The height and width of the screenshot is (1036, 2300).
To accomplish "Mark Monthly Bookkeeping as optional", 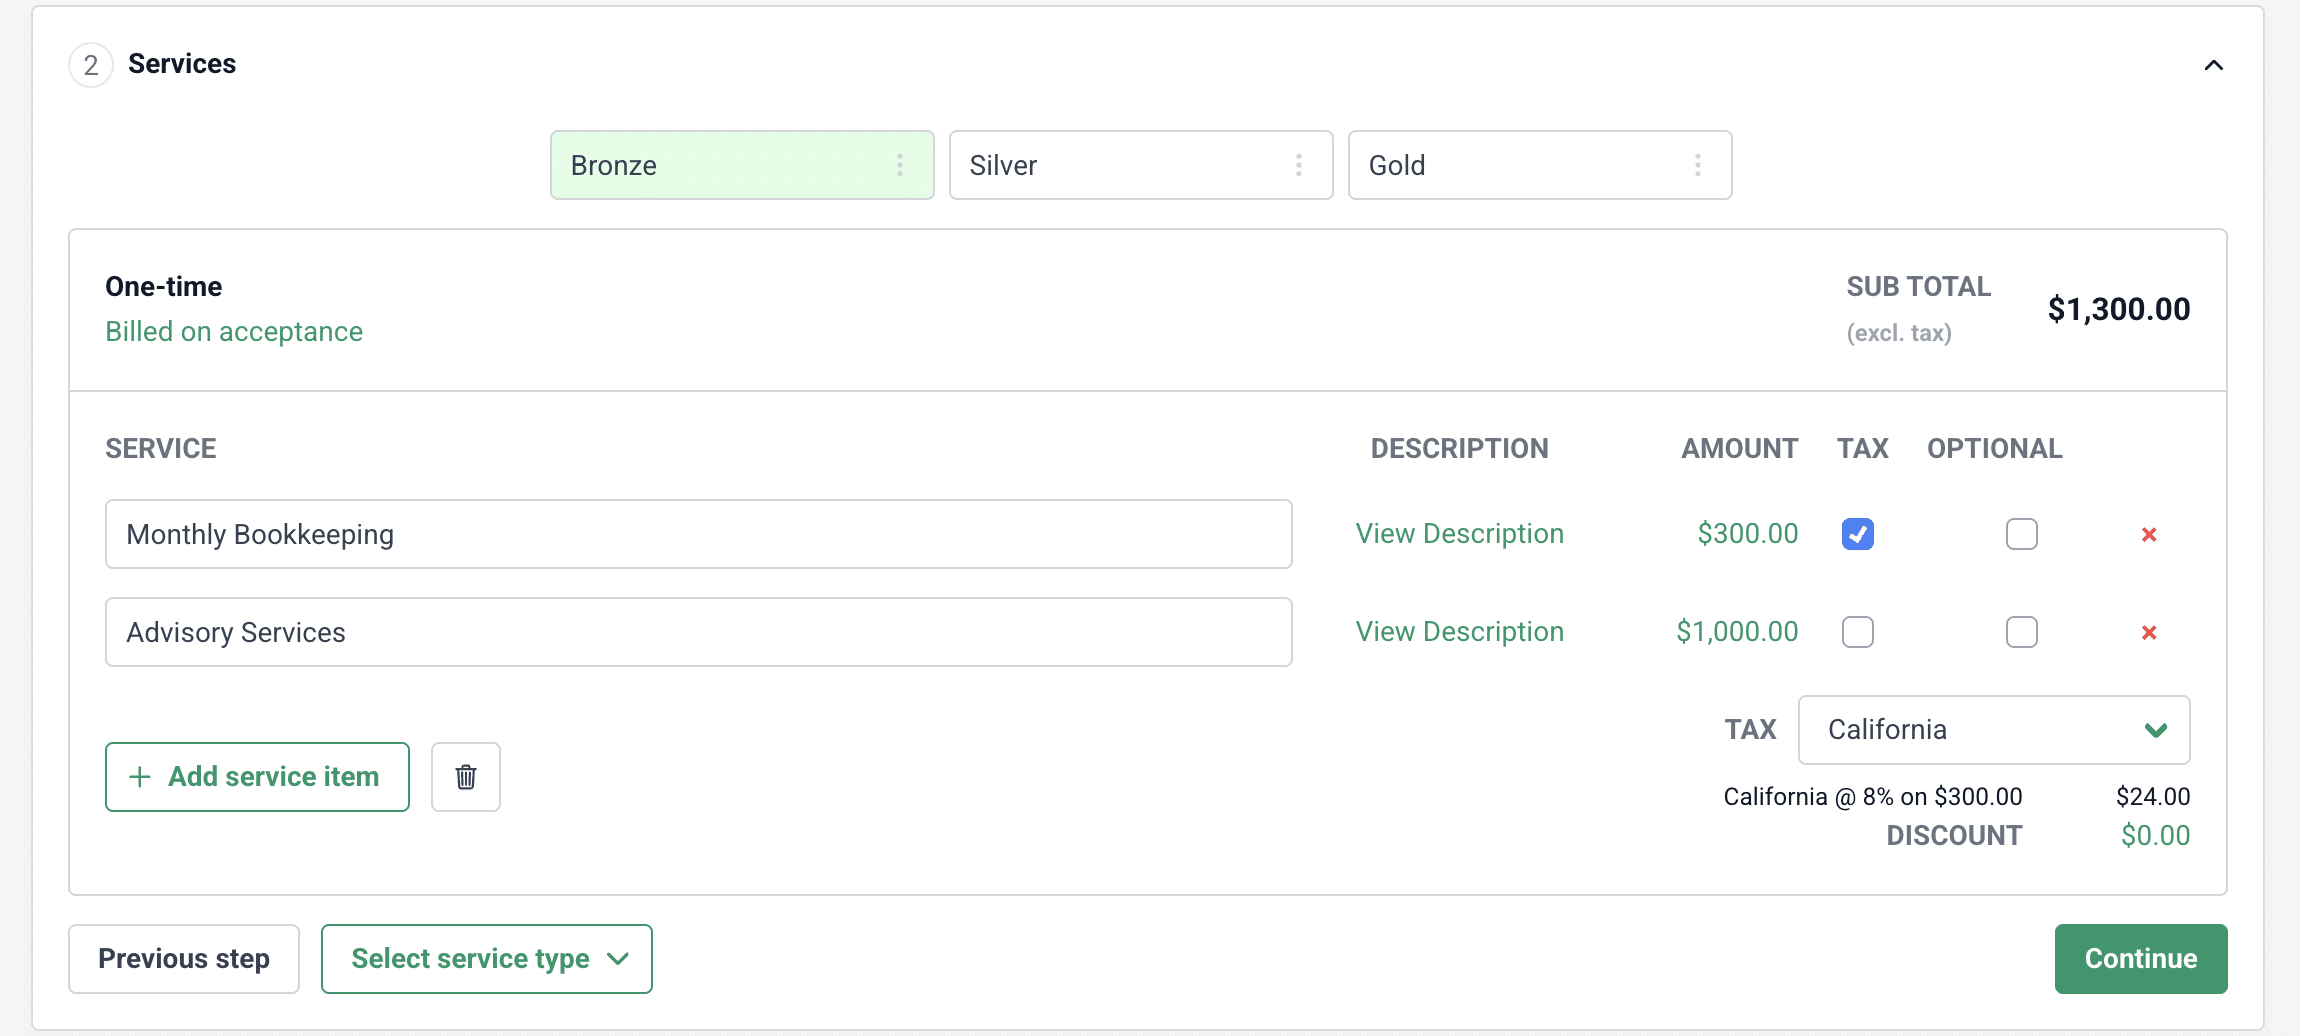I will 2021,534.
